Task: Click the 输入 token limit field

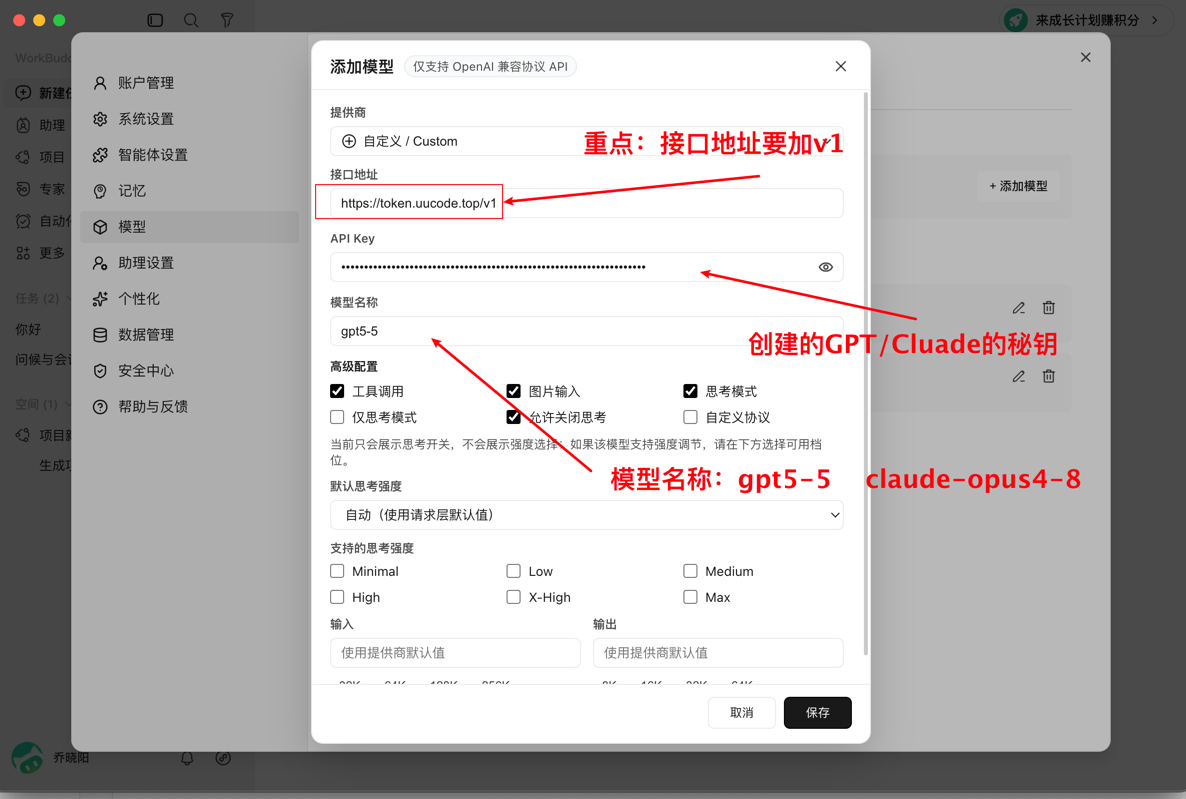Action: 455,653
